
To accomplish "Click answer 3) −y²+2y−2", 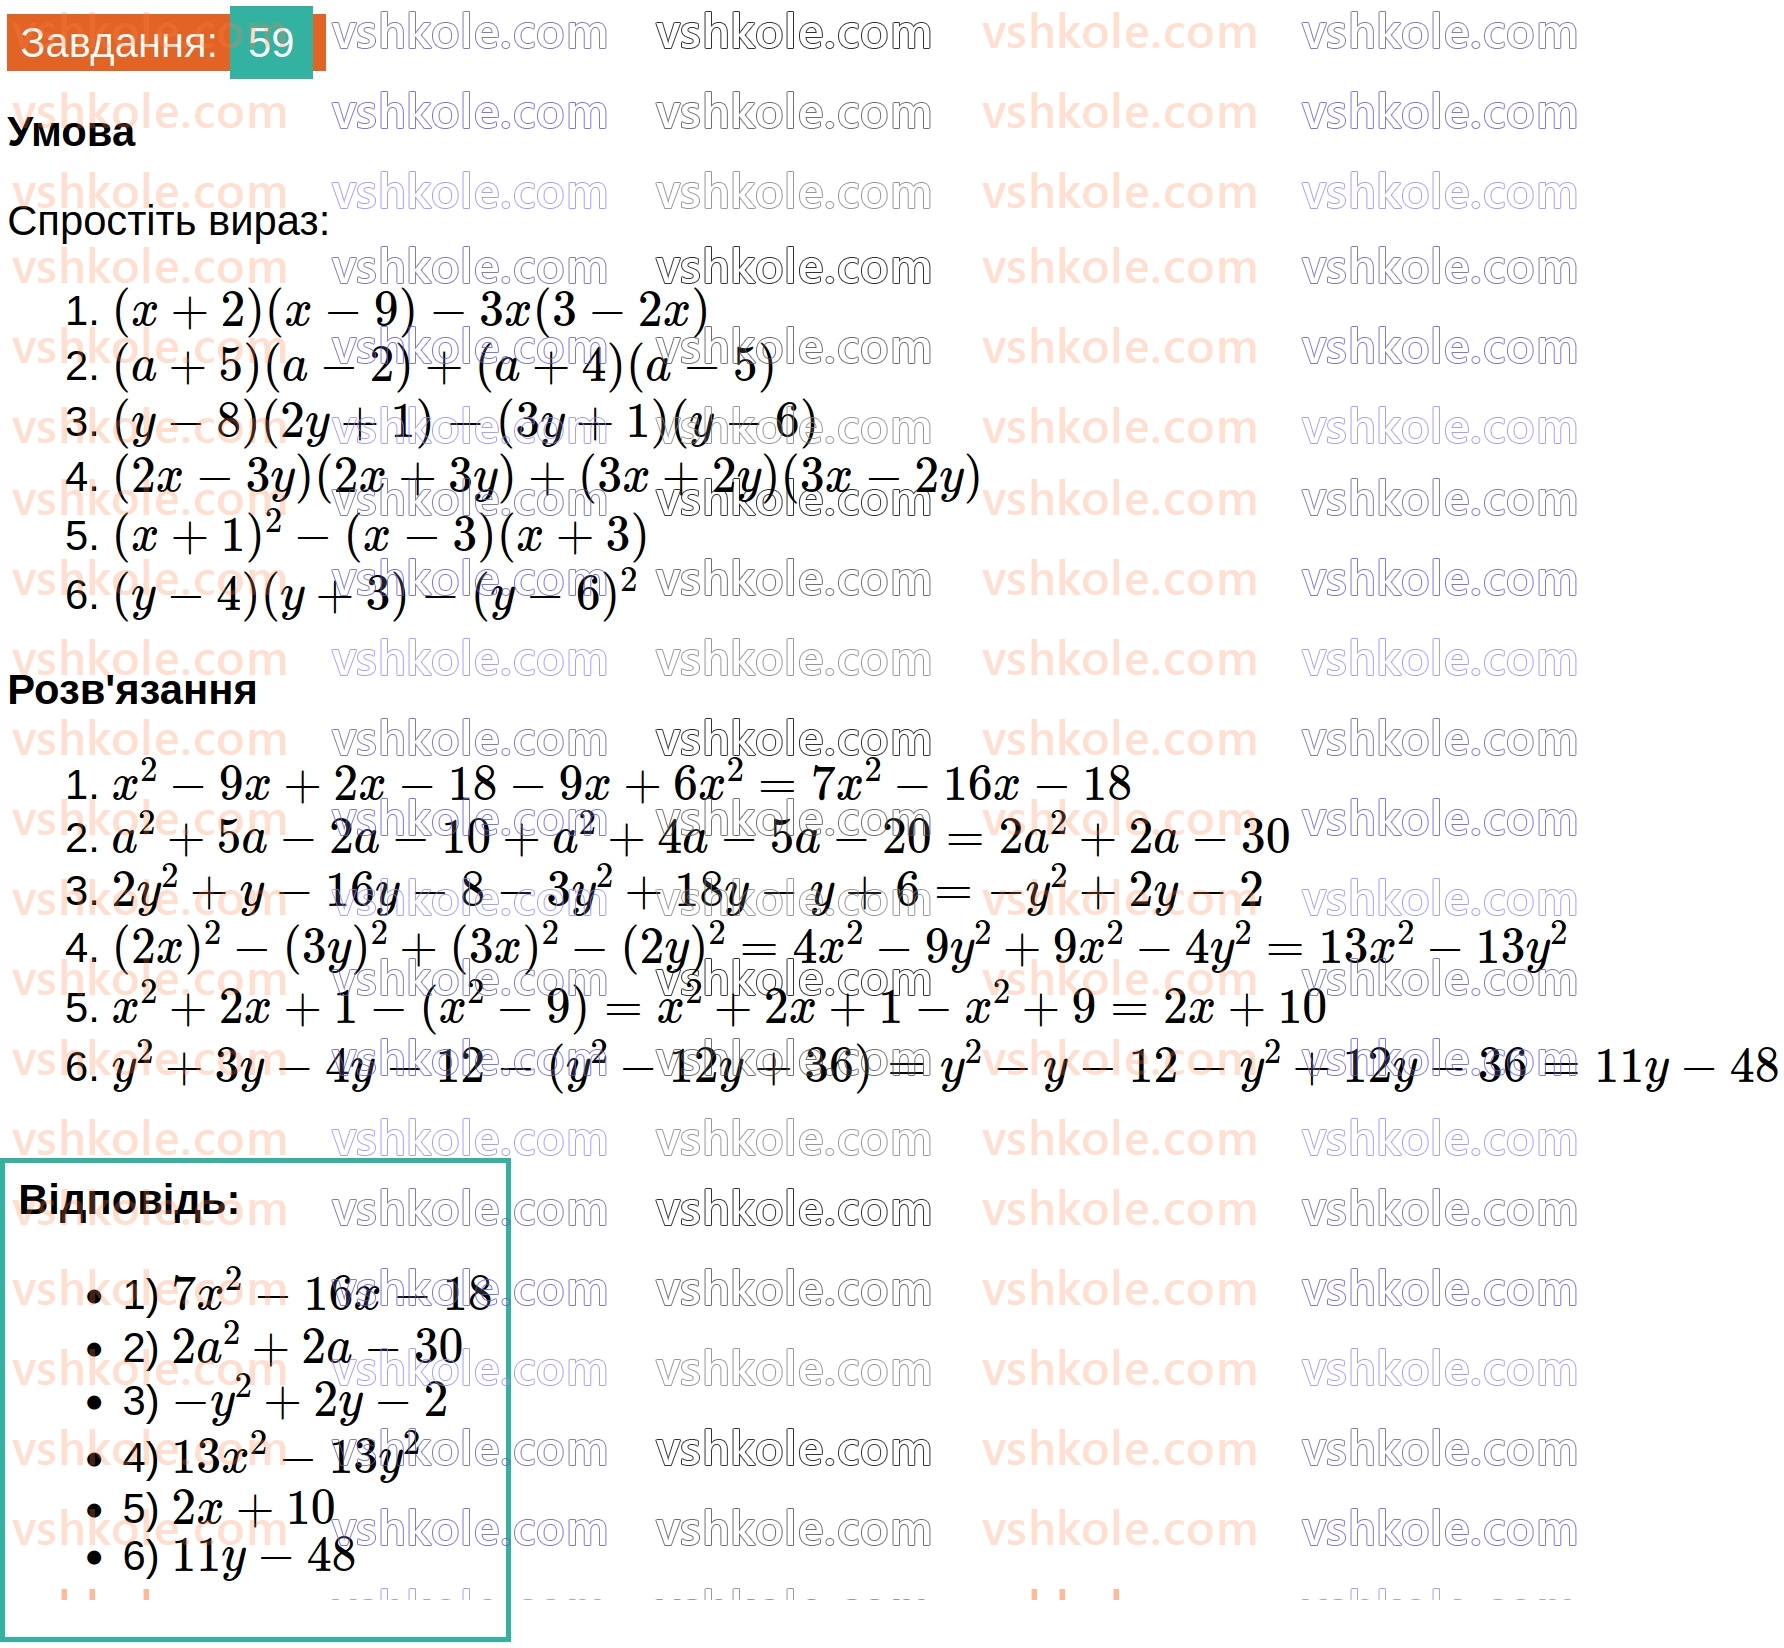I will 285,1400.
